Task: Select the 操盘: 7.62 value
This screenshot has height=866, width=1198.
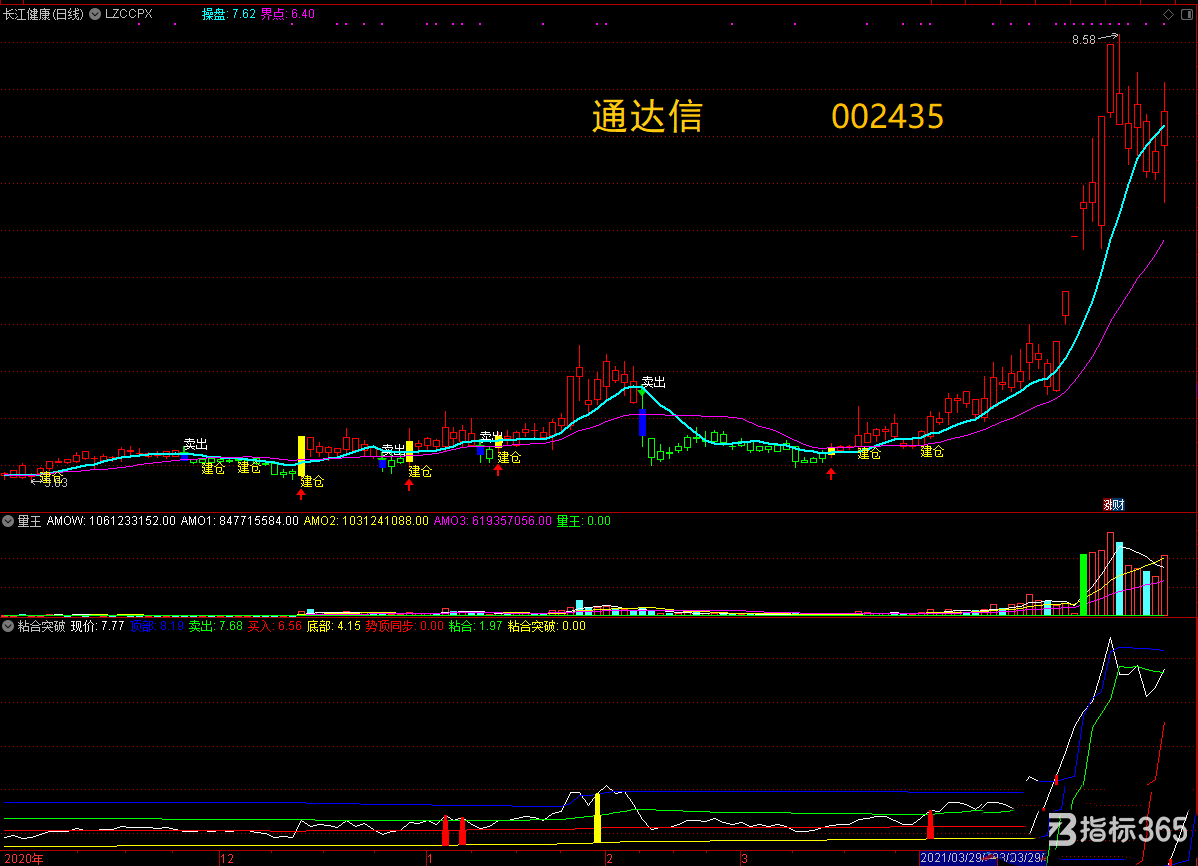Action: [x=228, y=14]
